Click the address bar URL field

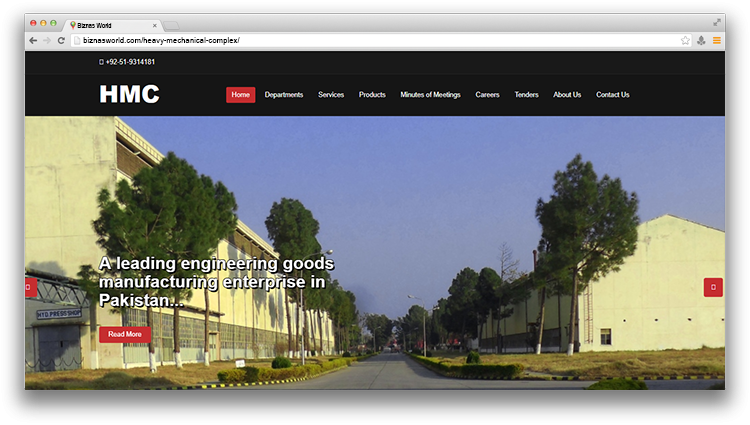(x=370, y=40)
